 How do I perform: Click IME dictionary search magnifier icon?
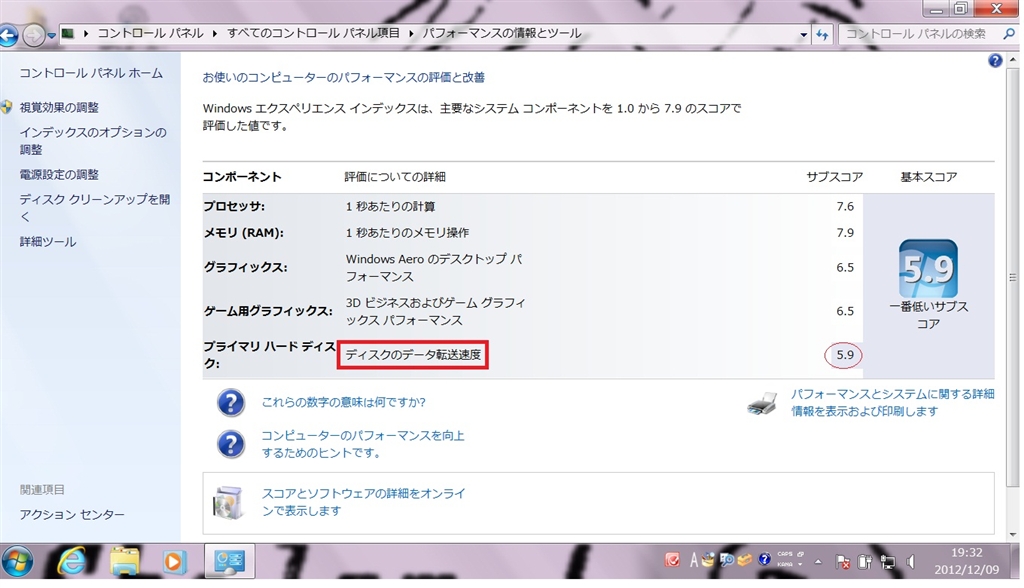click(x=726, y=561)
